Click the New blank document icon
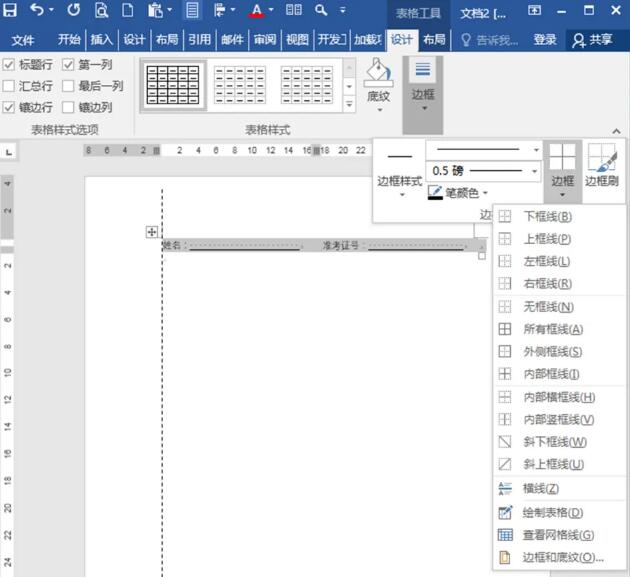This screenshot has width=630, height=577. click(x=127, y=10)
